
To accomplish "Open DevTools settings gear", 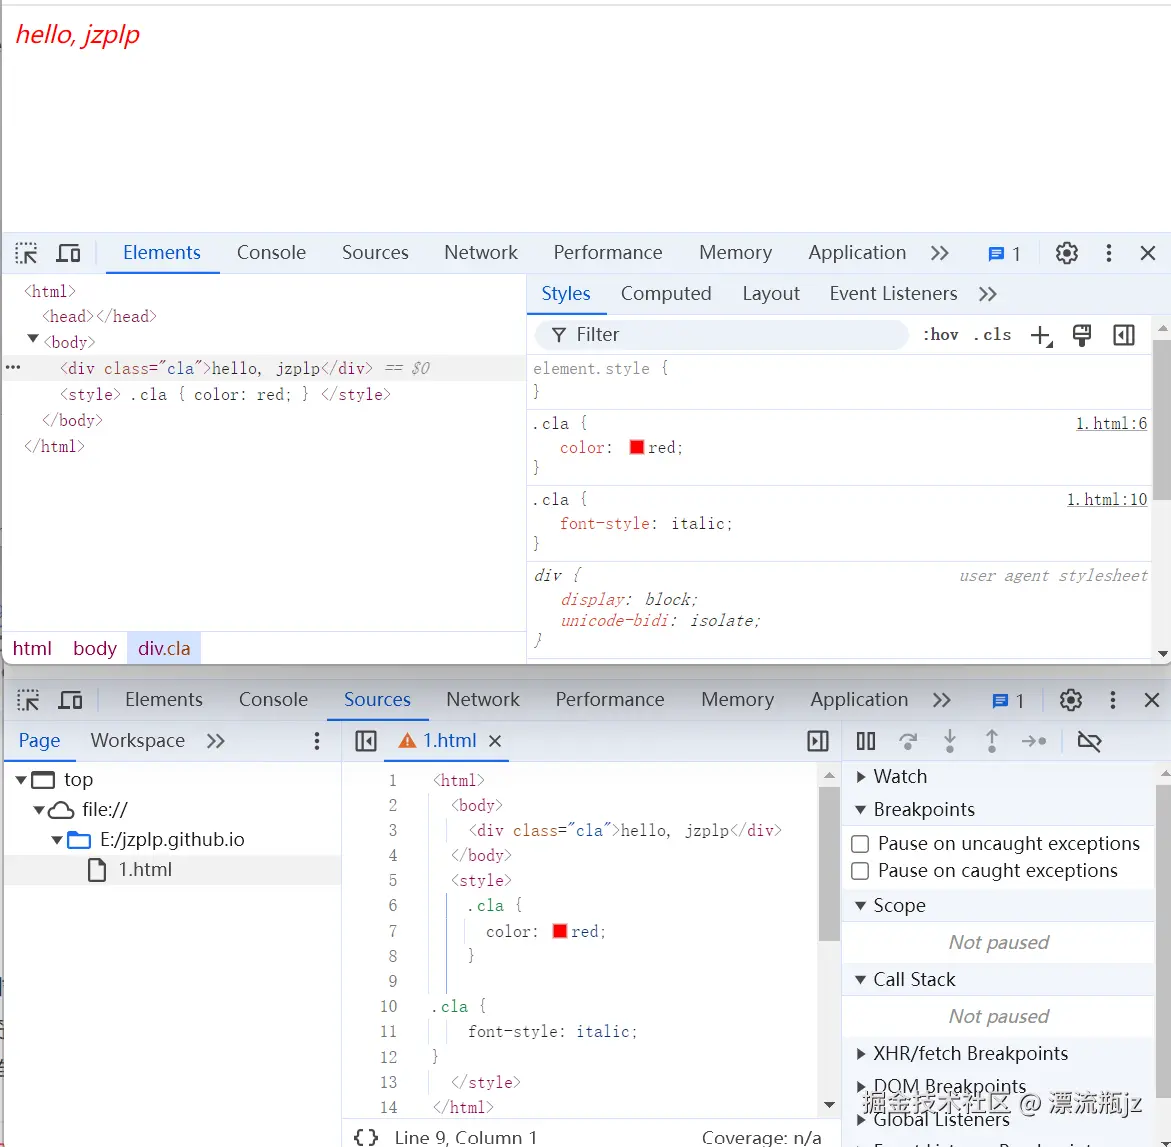I will tap(1066, 253).
